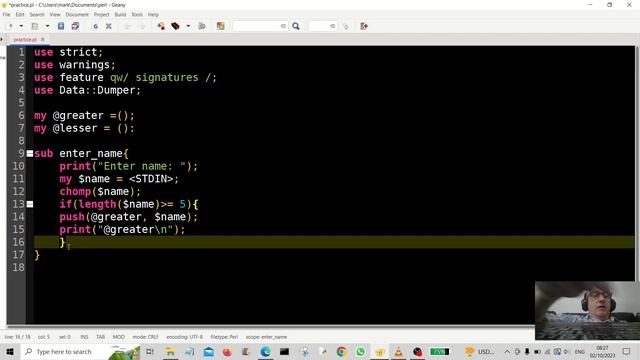640x360 pixels.
Task: Open WhatsApp from the taskbar
Action: (360, 351)
